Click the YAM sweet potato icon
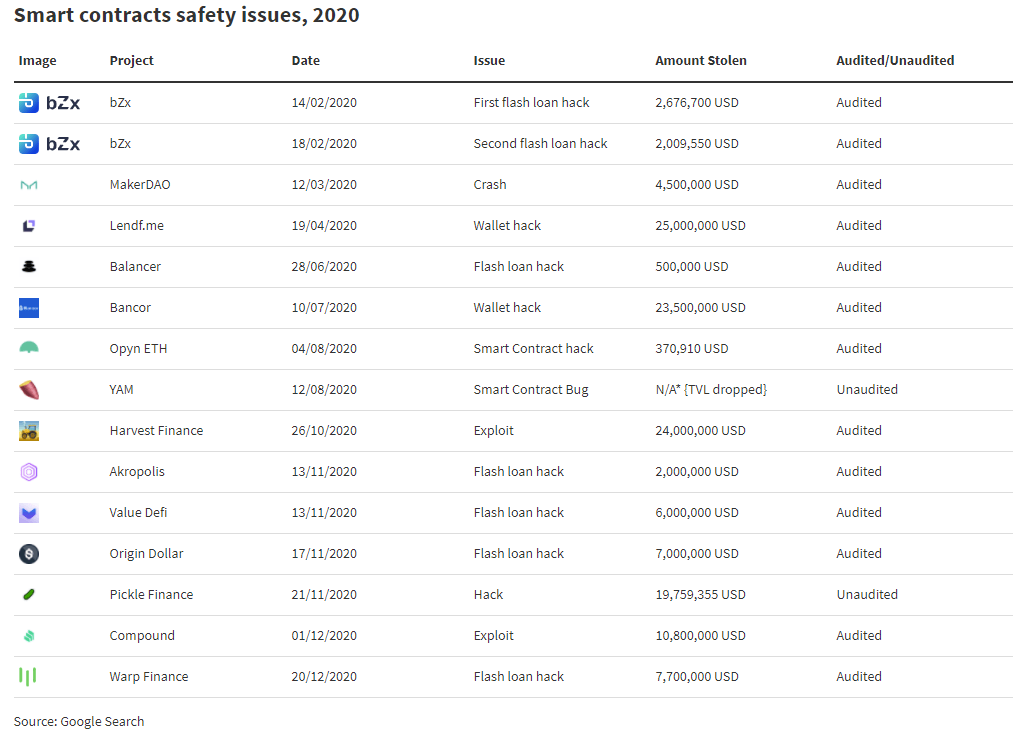 click(x=29, y=390)
